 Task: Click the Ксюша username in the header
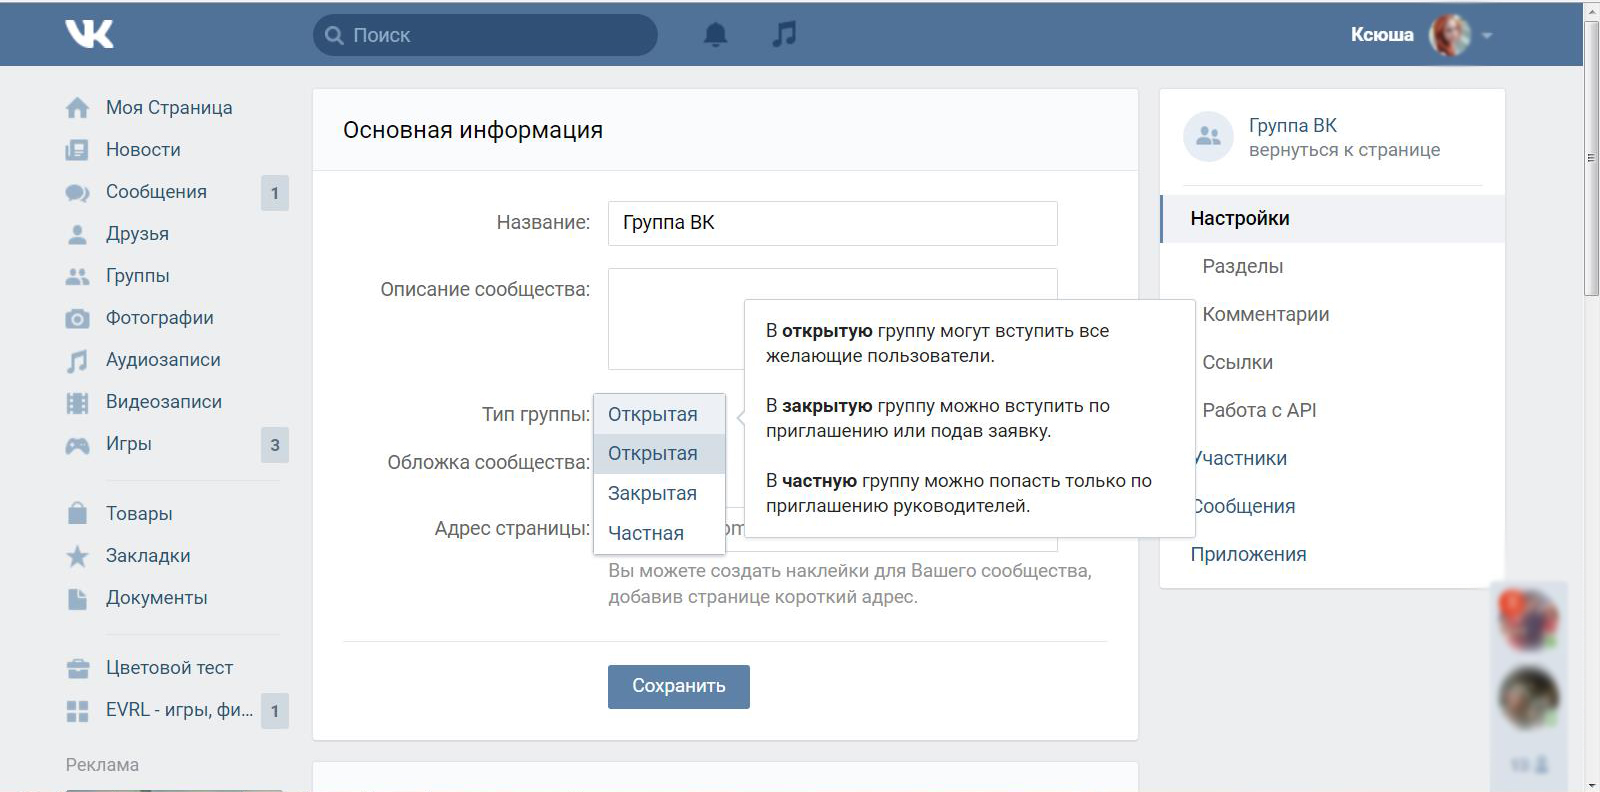tap(1382, 35)
